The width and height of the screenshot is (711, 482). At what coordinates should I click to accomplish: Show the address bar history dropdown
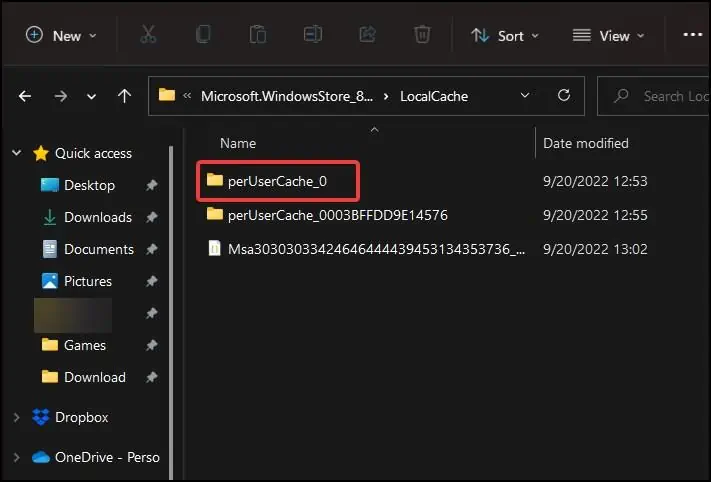[525, 96]
